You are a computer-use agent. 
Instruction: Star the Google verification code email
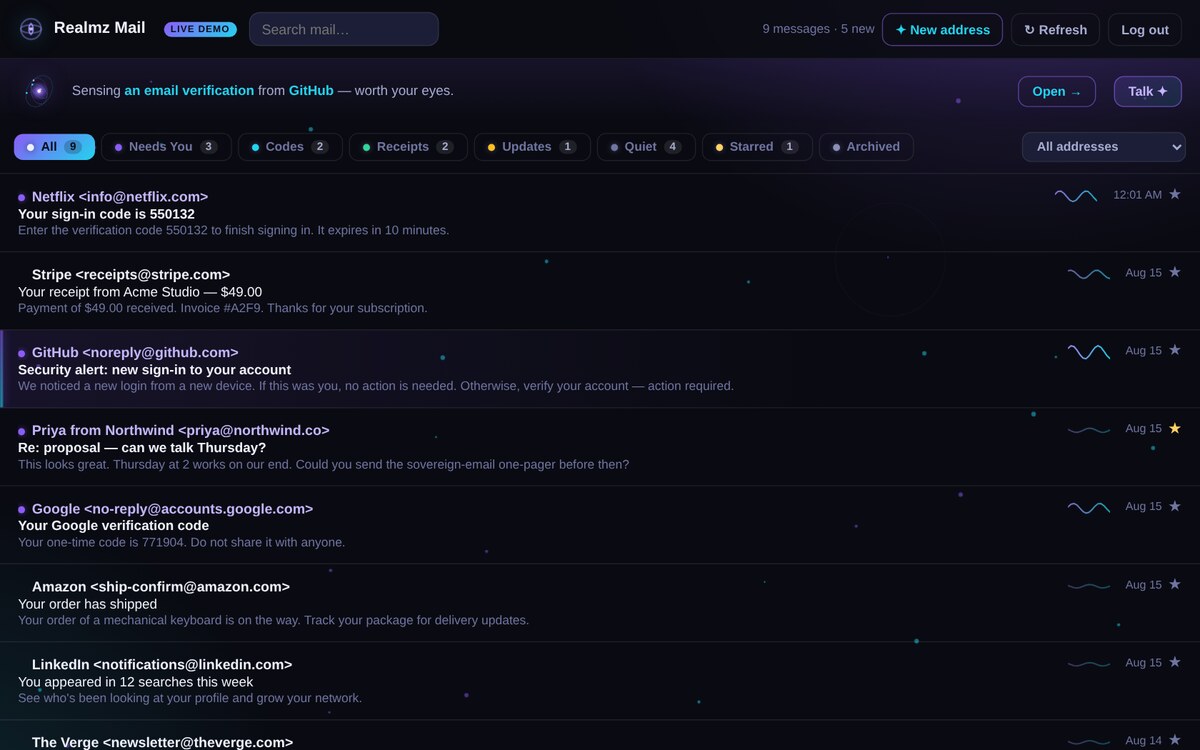1175,506
